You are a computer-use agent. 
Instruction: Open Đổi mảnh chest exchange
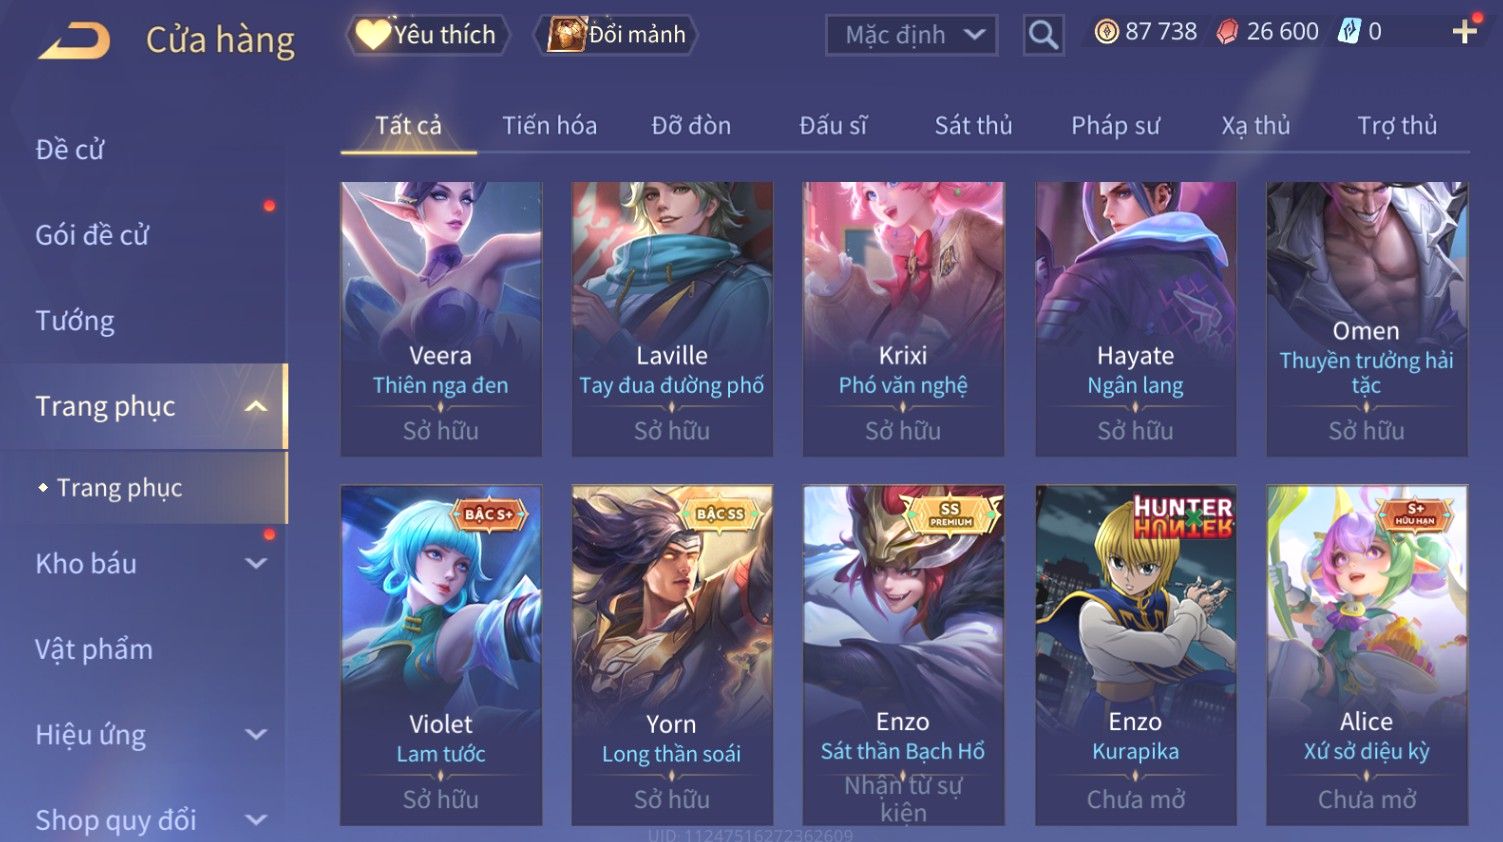pyautogui.click(x=616, y=35)
